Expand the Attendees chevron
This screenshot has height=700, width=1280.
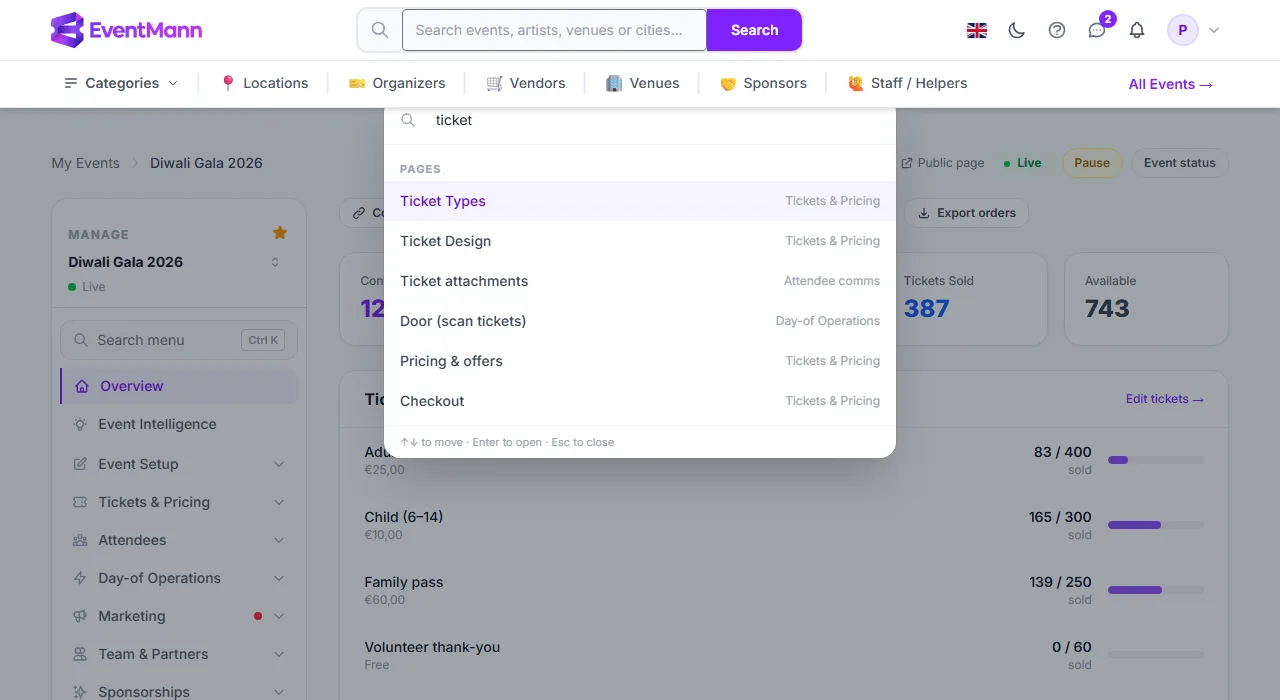coord(279,540)
